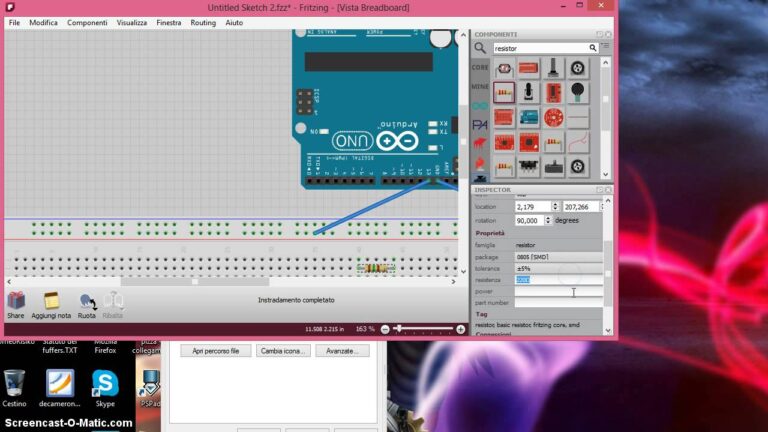768x432 pixels.
Task: Select the black DIP switch part in the bottom row
Action: click(528, 167)
